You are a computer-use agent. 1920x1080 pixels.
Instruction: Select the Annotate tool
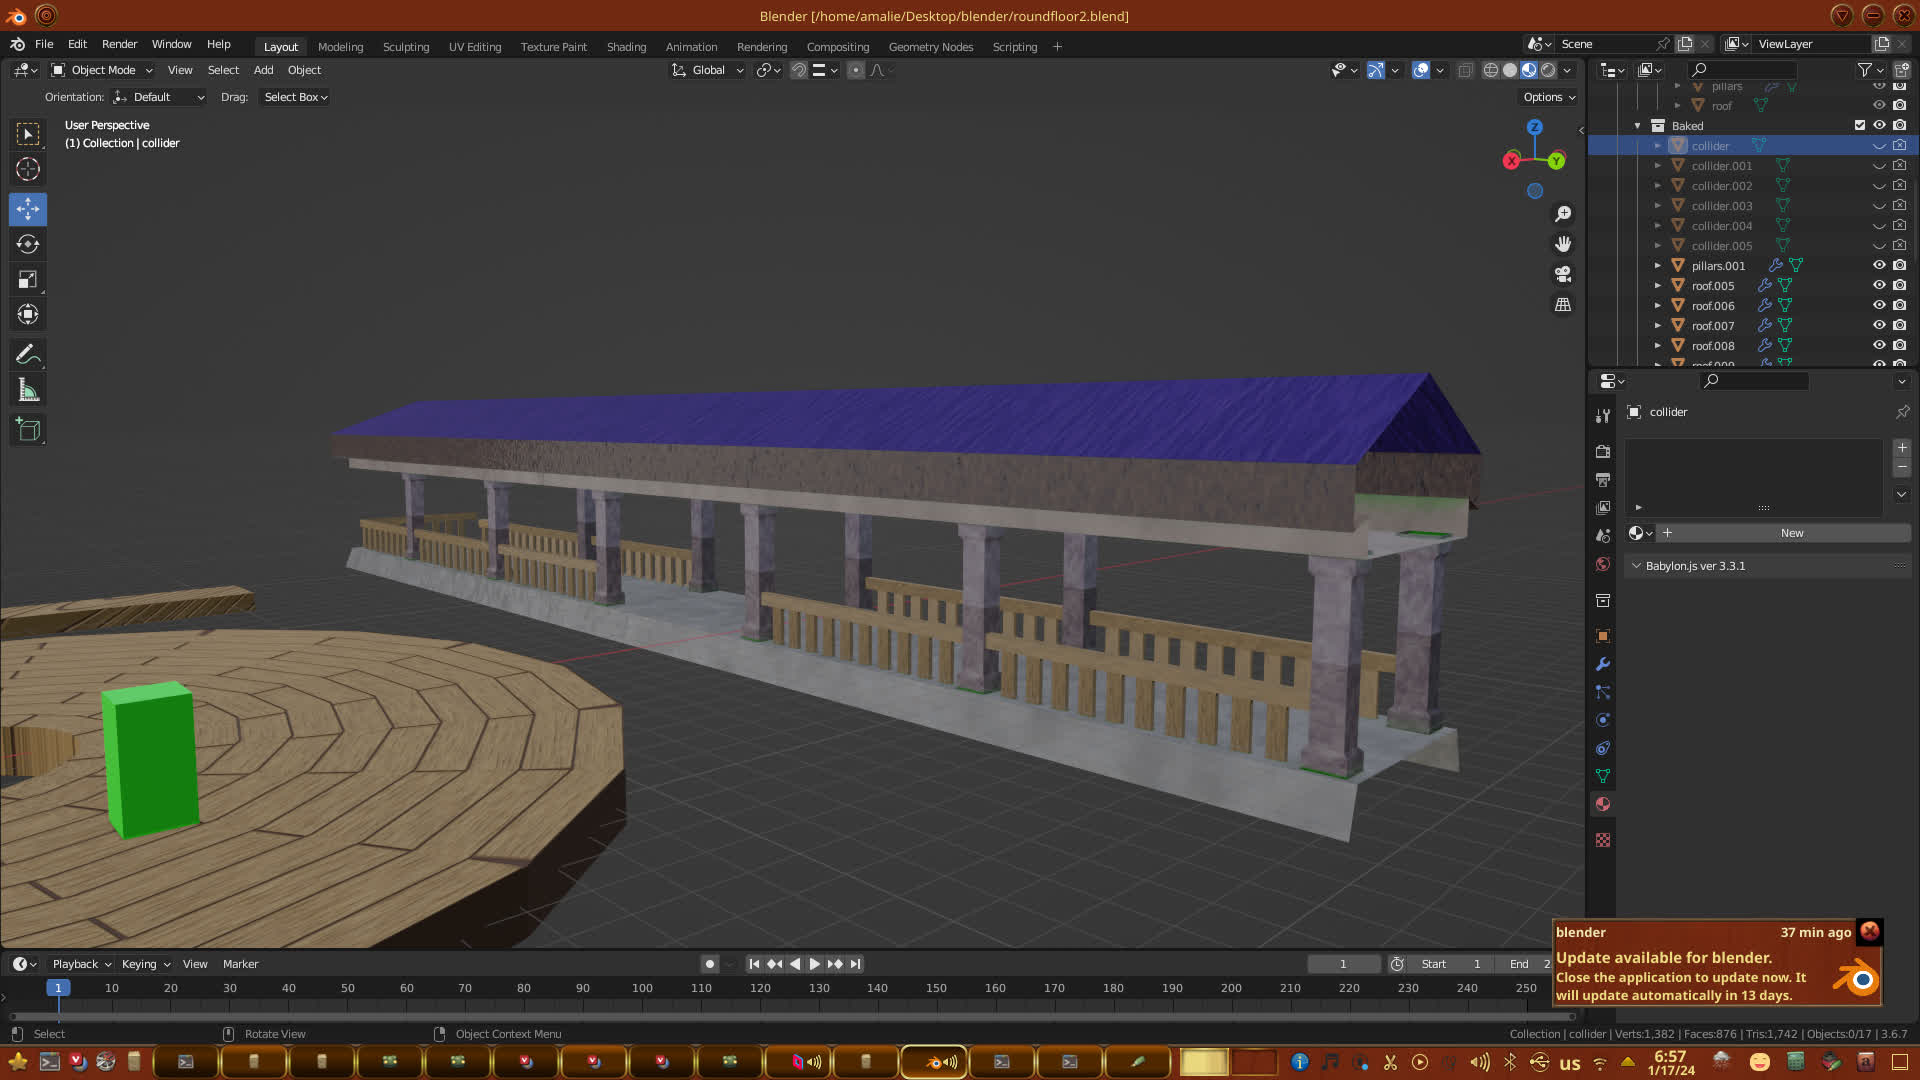point(28,354)
